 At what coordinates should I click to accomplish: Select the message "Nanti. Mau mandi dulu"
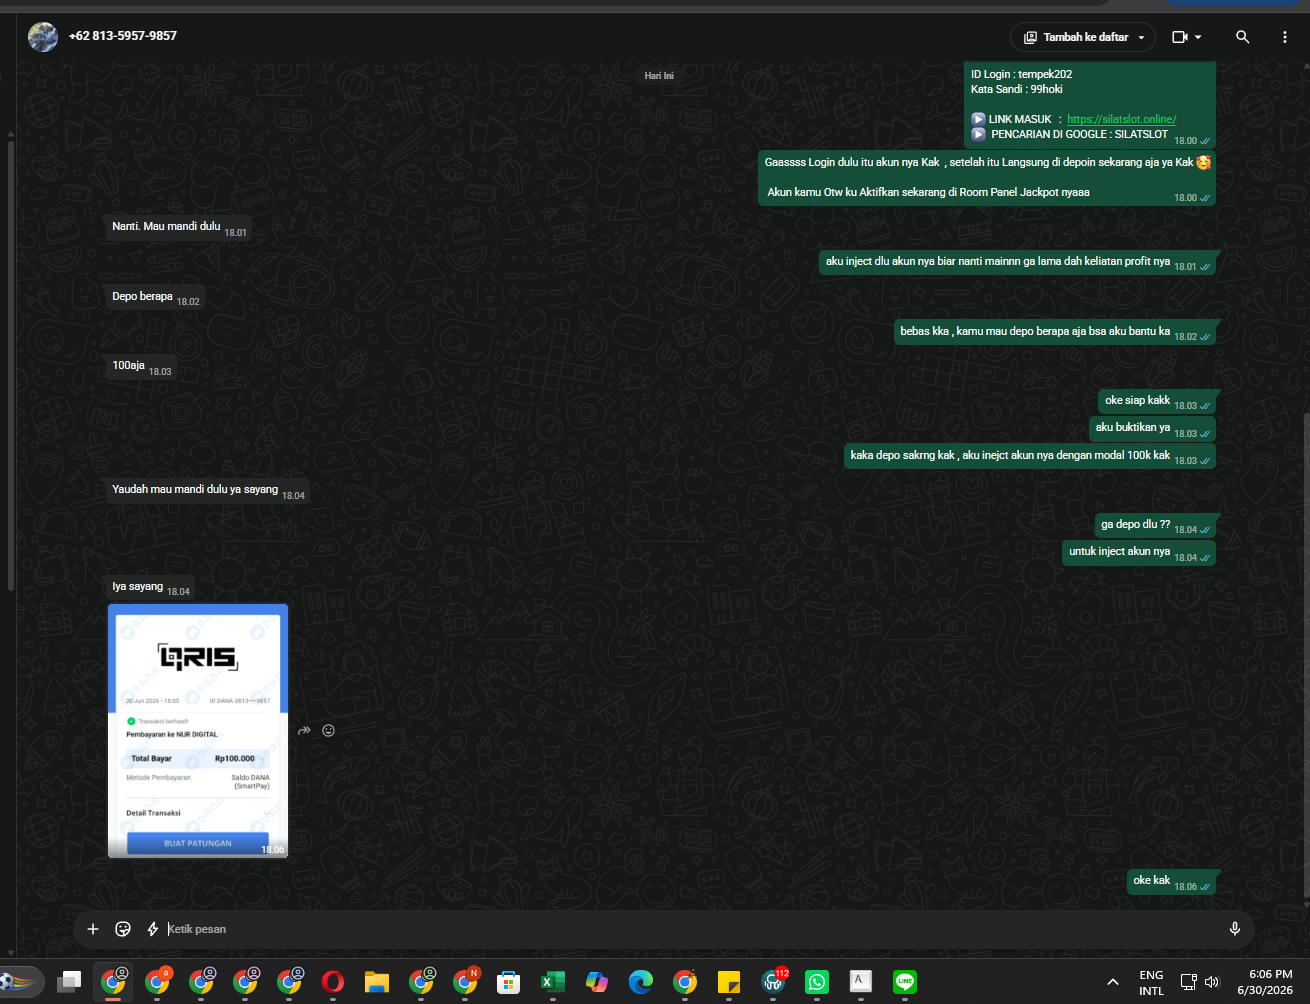coord(179,227)
